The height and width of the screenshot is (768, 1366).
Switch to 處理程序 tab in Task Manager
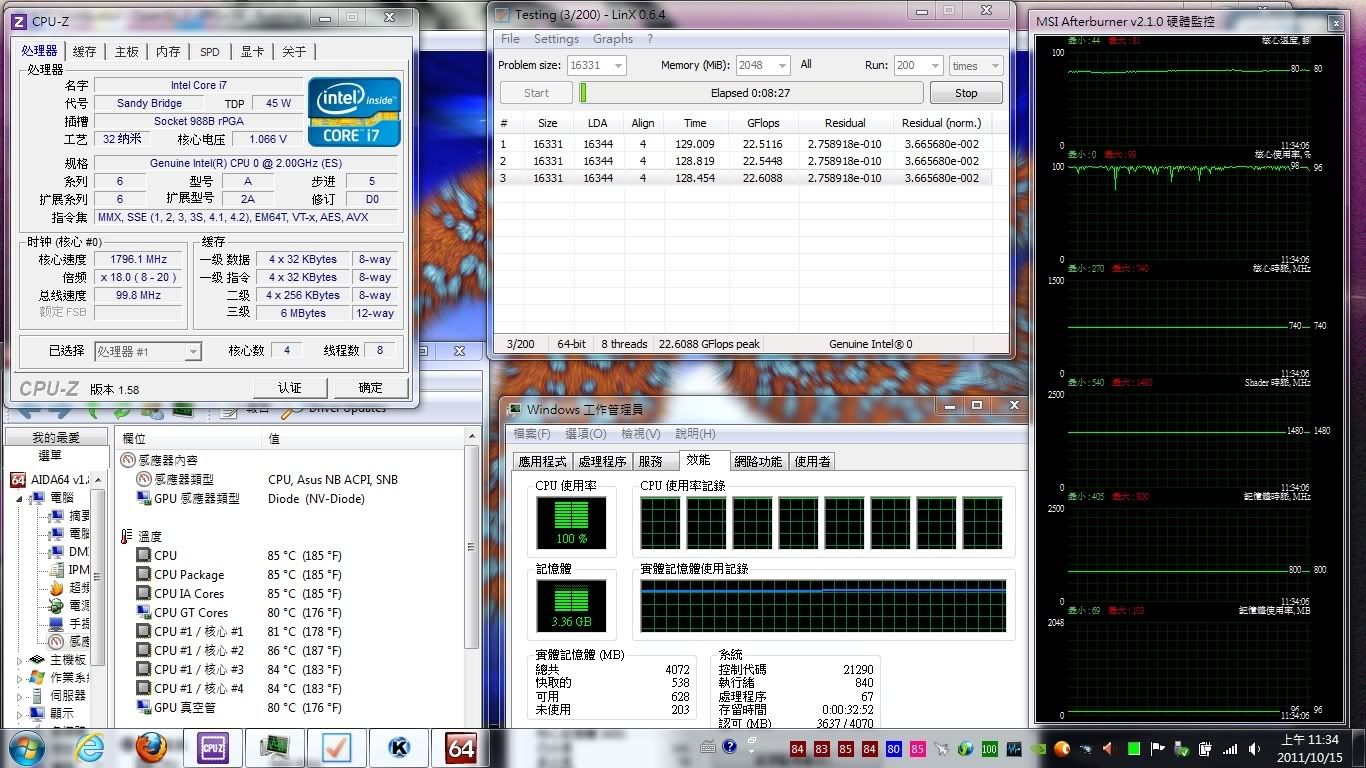[602, 461]
